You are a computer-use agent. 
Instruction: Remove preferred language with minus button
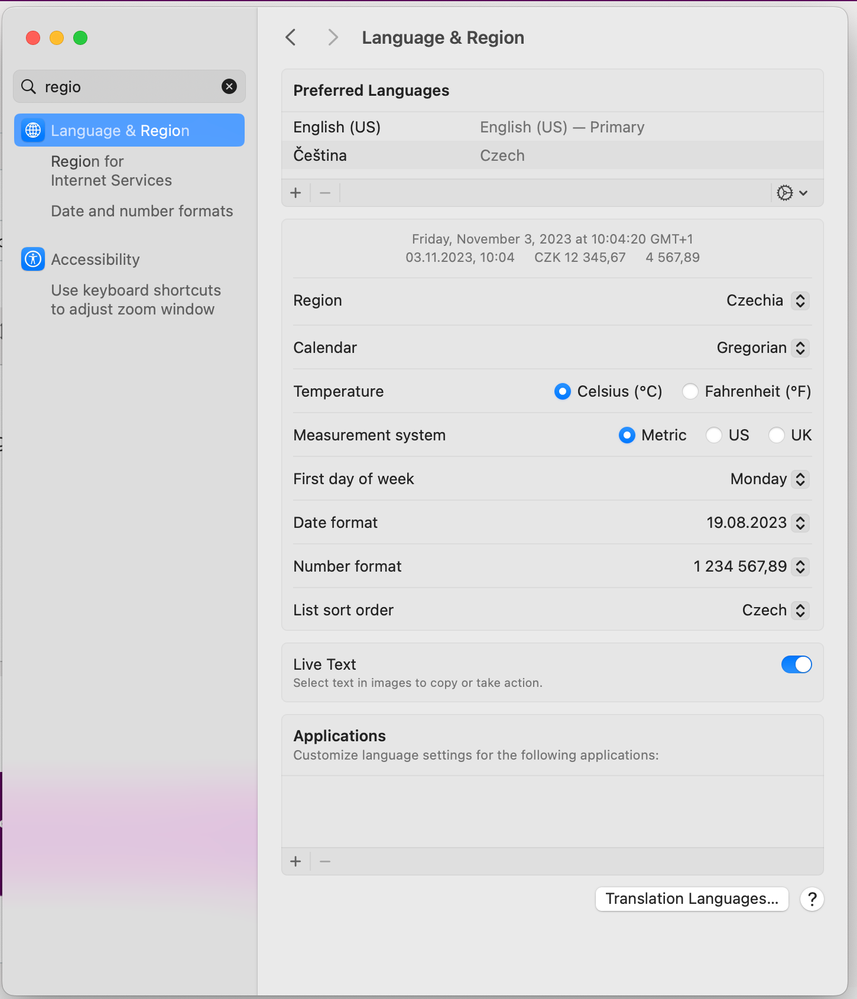click(x=325, y=192)
